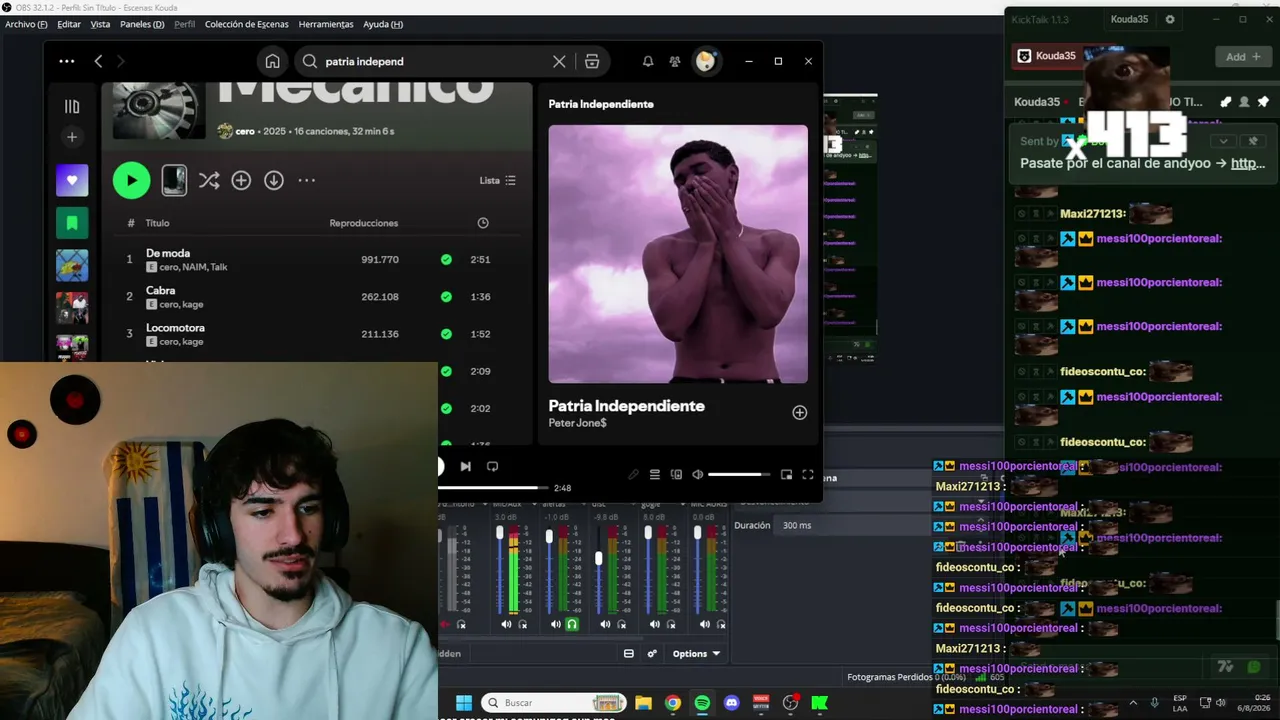Open KickTalk settings gear

1170,19
